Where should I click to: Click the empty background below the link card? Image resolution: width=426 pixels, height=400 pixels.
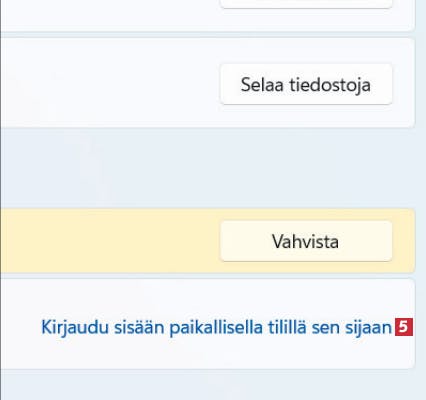tap(207, 385)
